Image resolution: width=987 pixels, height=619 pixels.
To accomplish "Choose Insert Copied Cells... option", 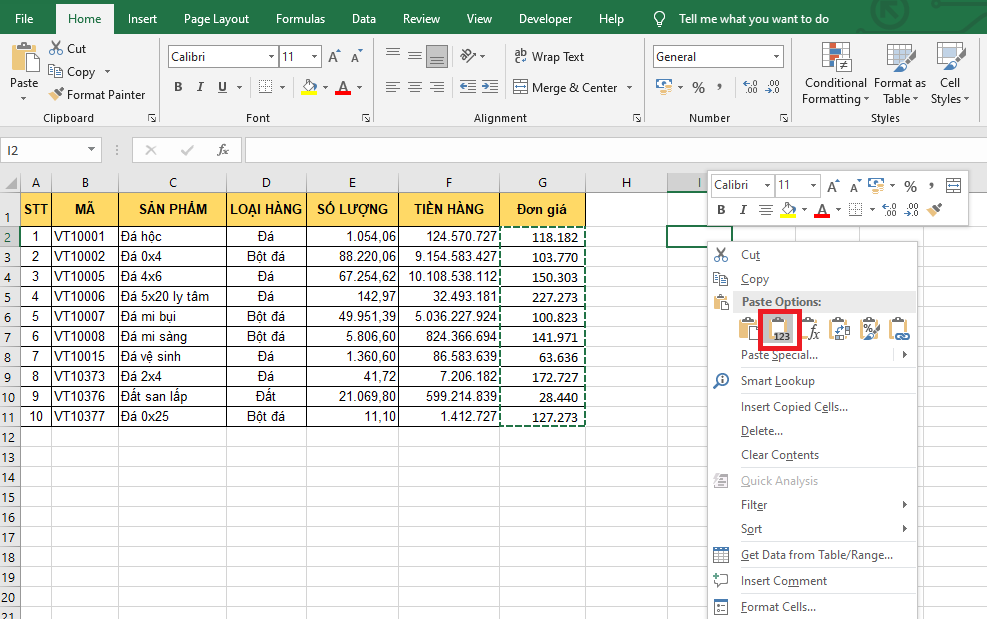I will point(794,407).
